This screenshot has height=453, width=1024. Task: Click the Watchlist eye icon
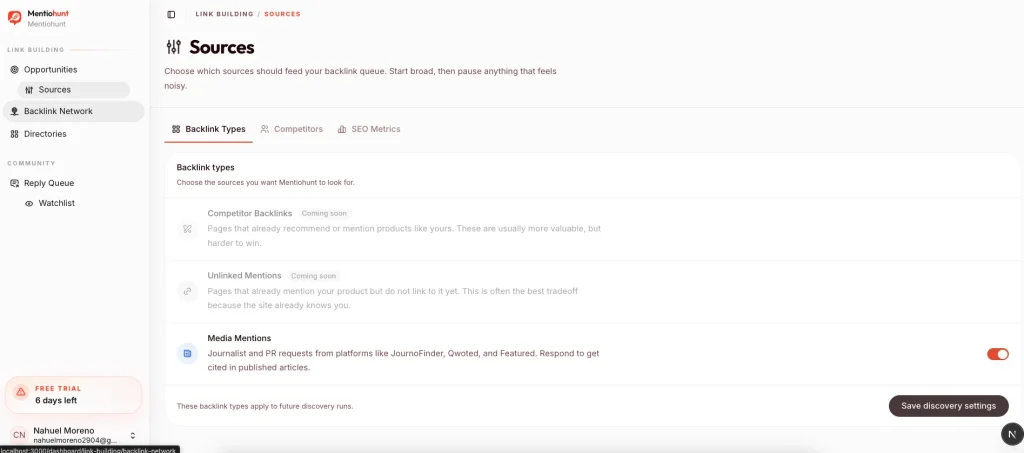tap(29, 204)
